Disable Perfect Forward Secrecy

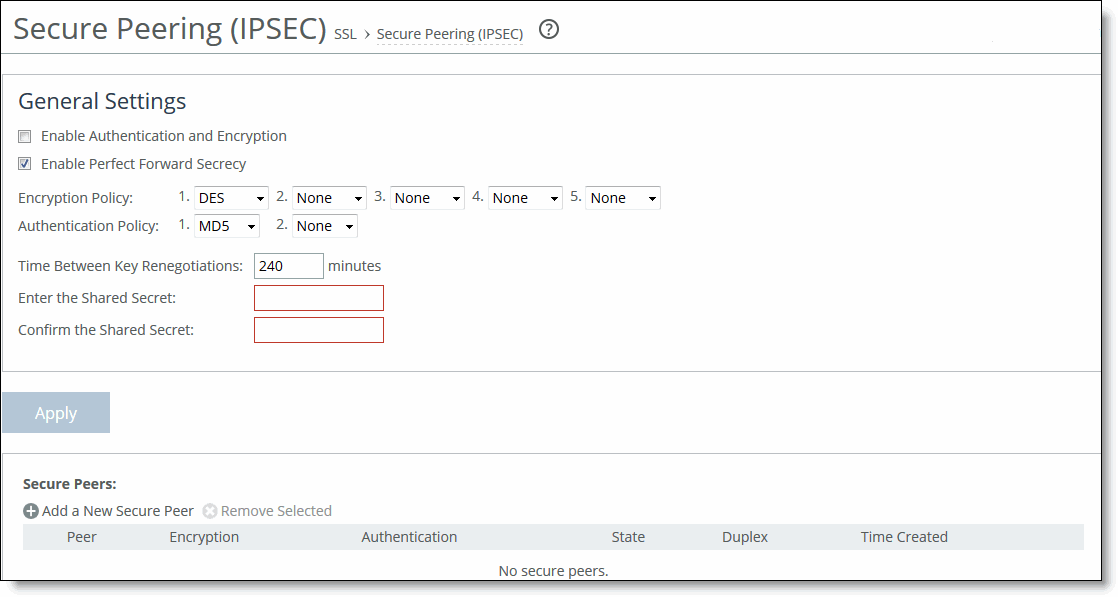point(24,163)
